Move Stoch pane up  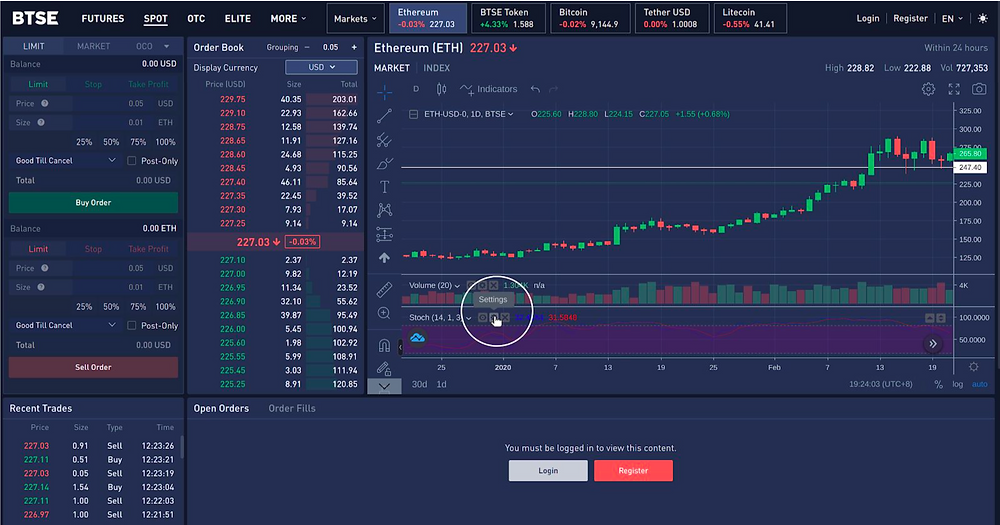tap(930, 318)
